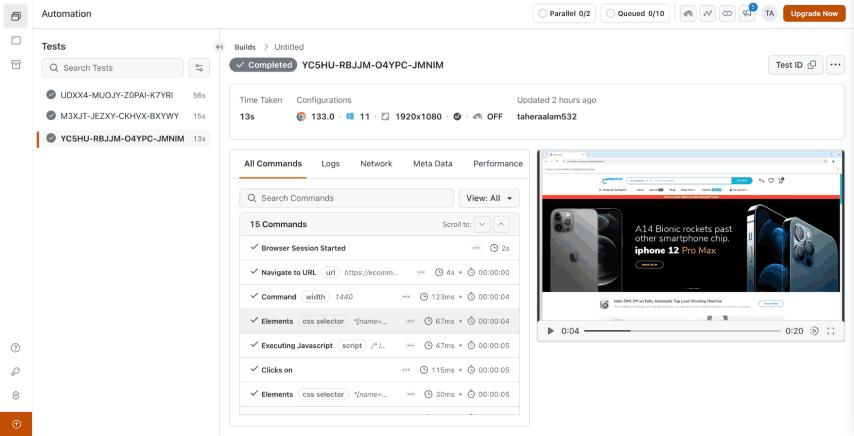The image size is (854, 436).
Task: Collapse the Tests panel with double-arrow icon
Action: click(219, 47)
